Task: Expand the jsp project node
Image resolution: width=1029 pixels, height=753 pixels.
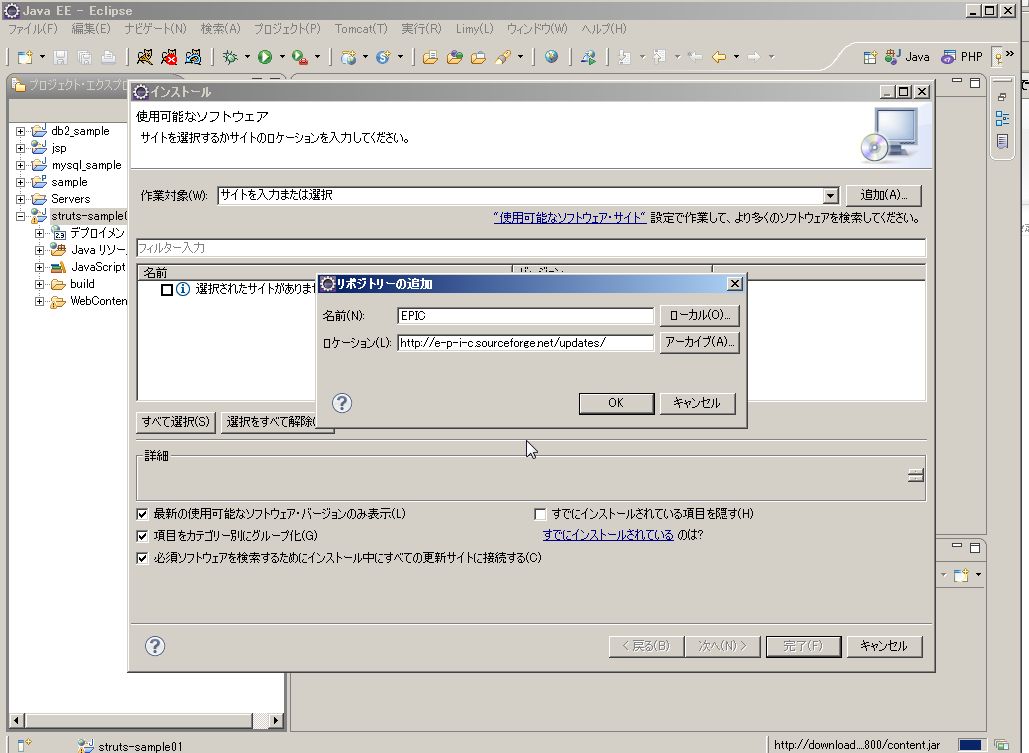Action: 20,148
